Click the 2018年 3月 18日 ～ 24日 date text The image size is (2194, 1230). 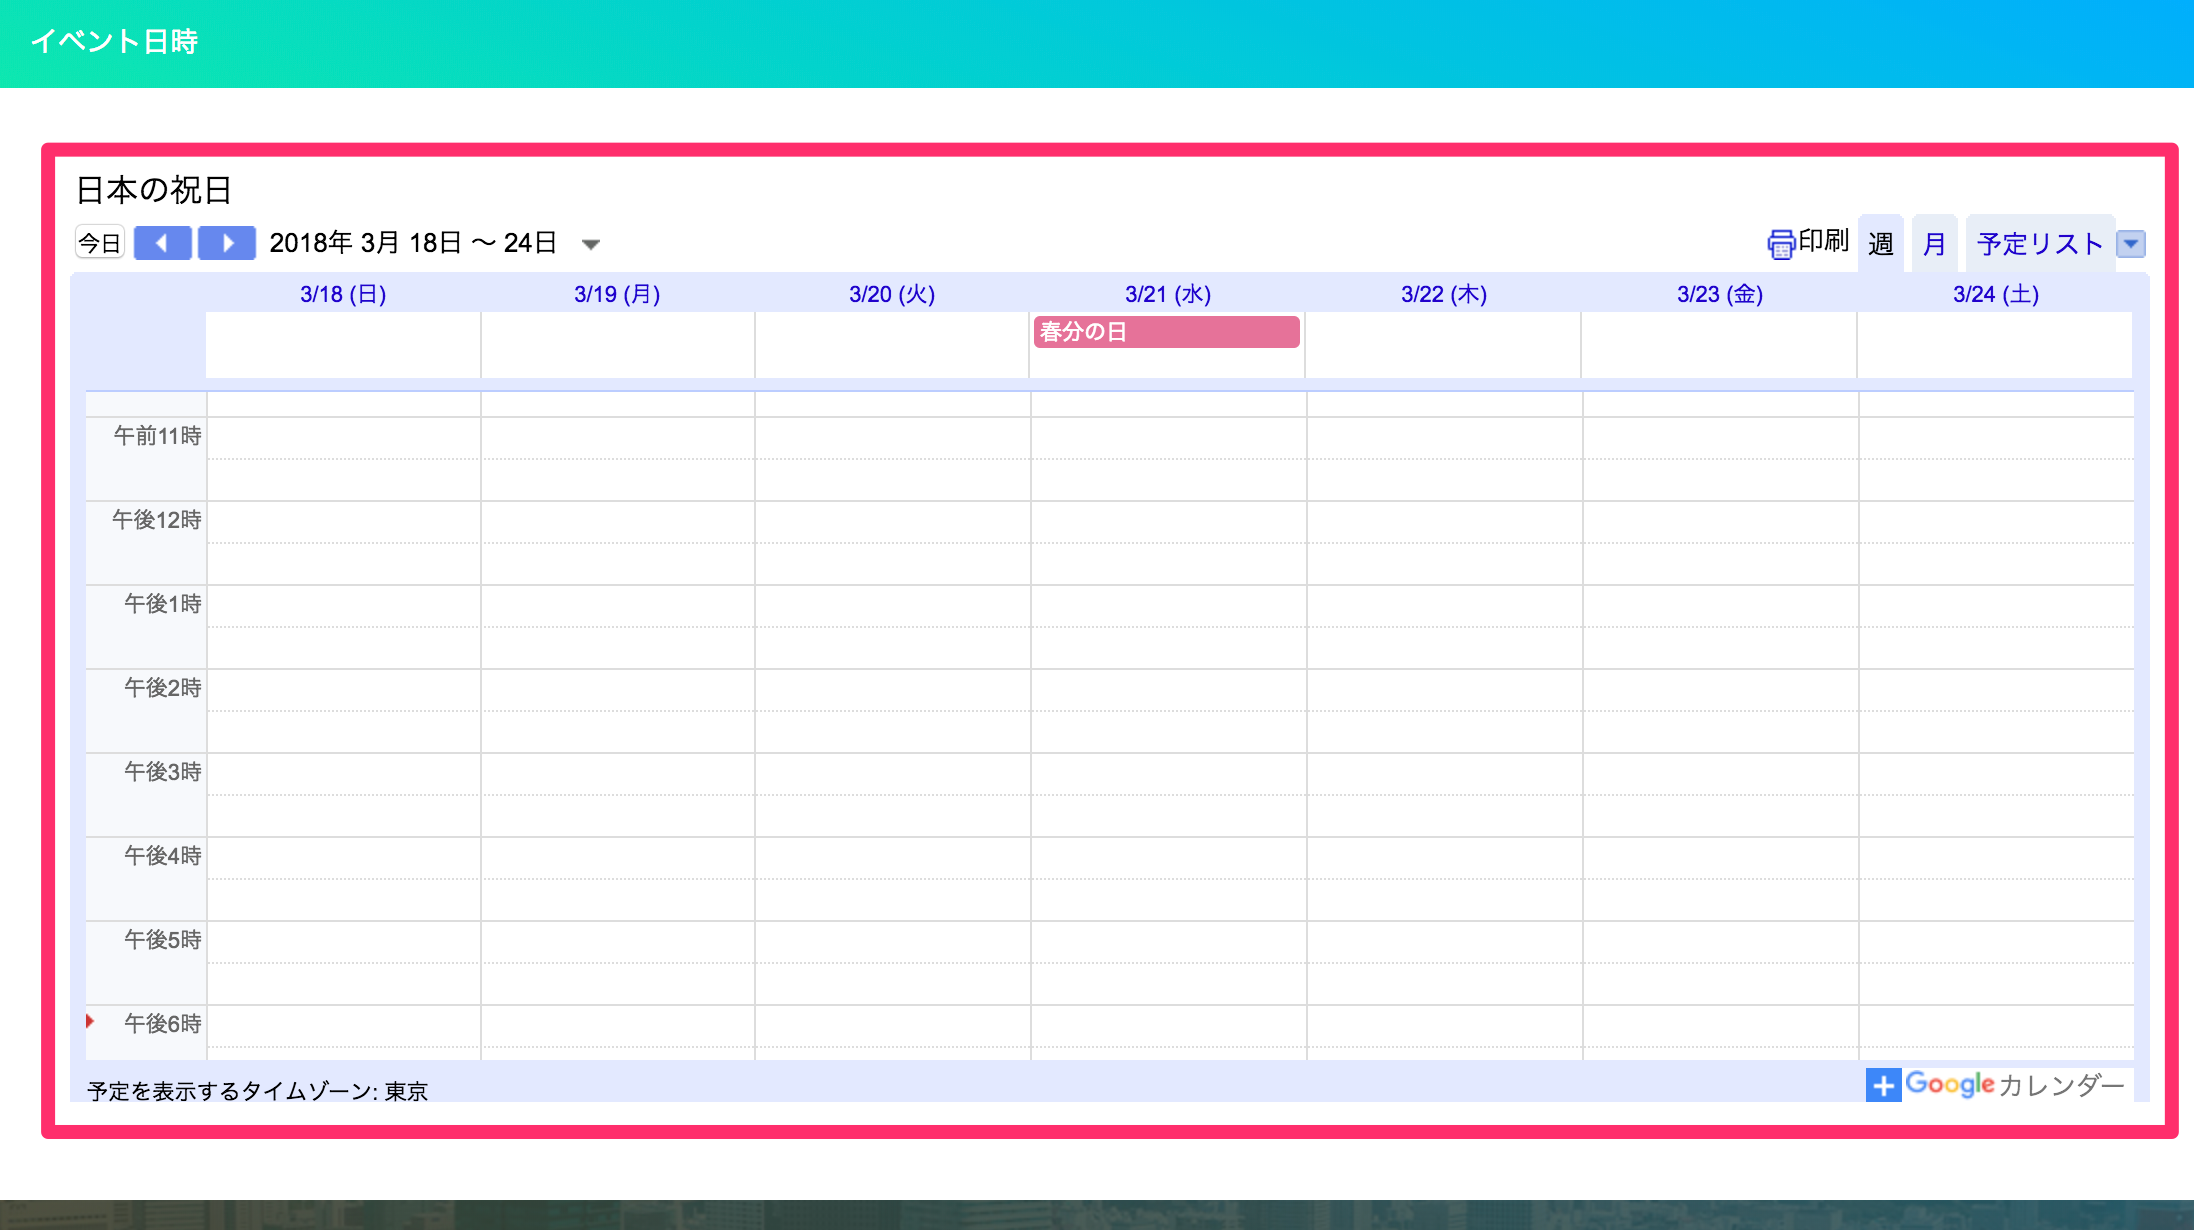[x=413, y=243]
